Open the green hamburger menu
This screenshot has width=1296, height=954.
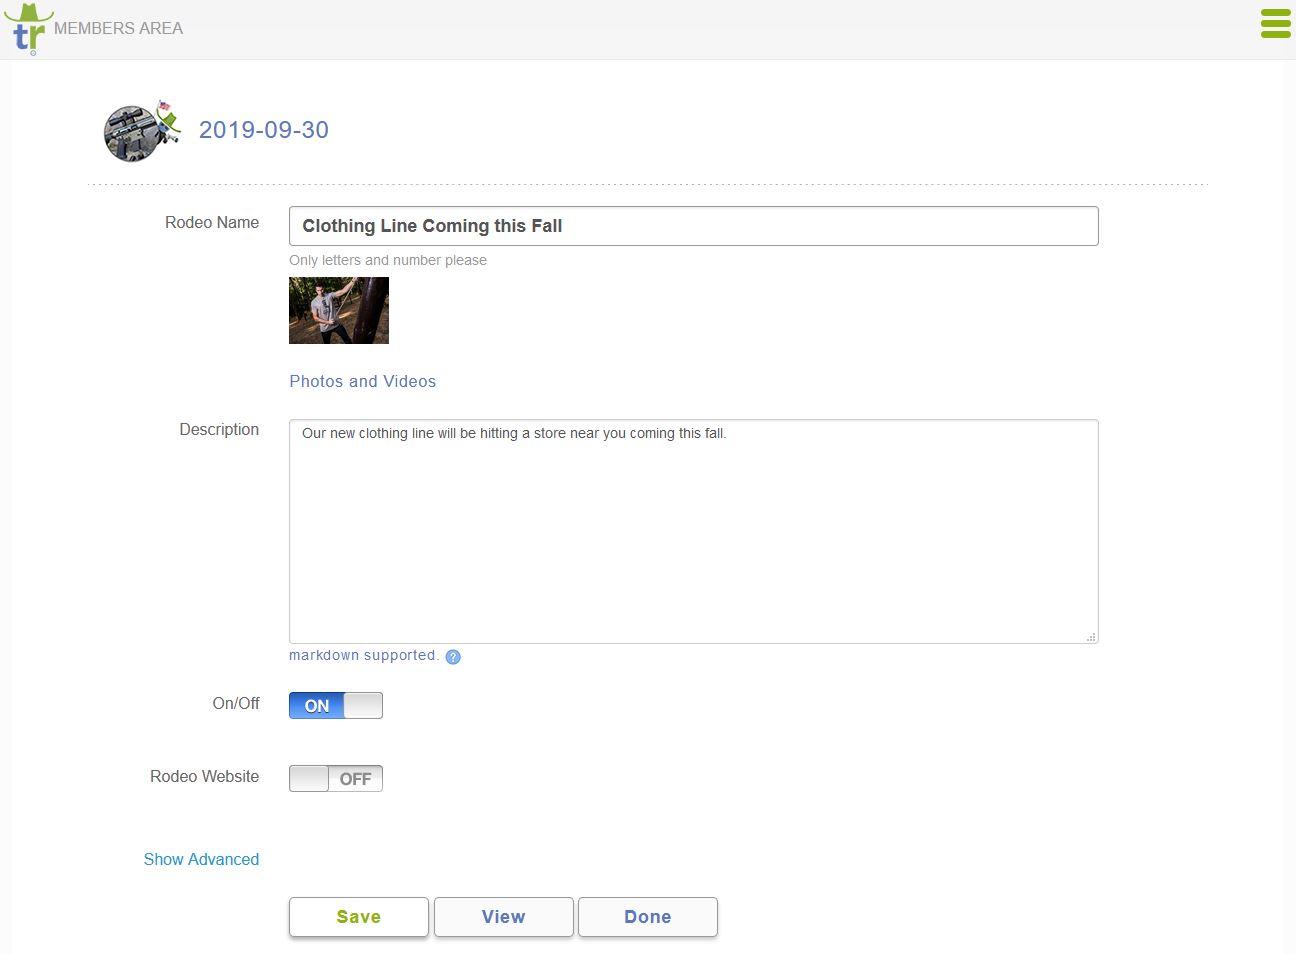[x=1275, y=23]
